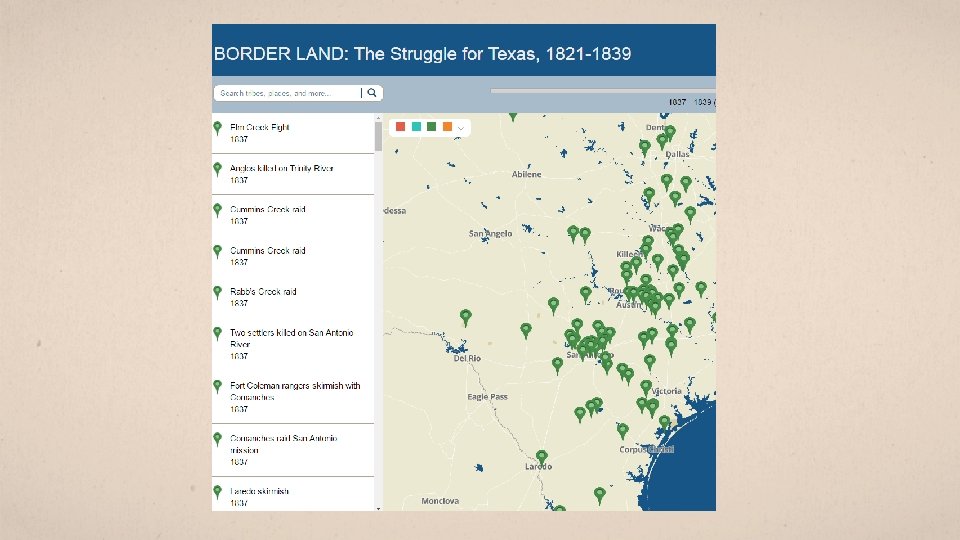Select the red legend color swatch
The height and width of the screenshot is (540, 960).
click(x=400, y=127)
